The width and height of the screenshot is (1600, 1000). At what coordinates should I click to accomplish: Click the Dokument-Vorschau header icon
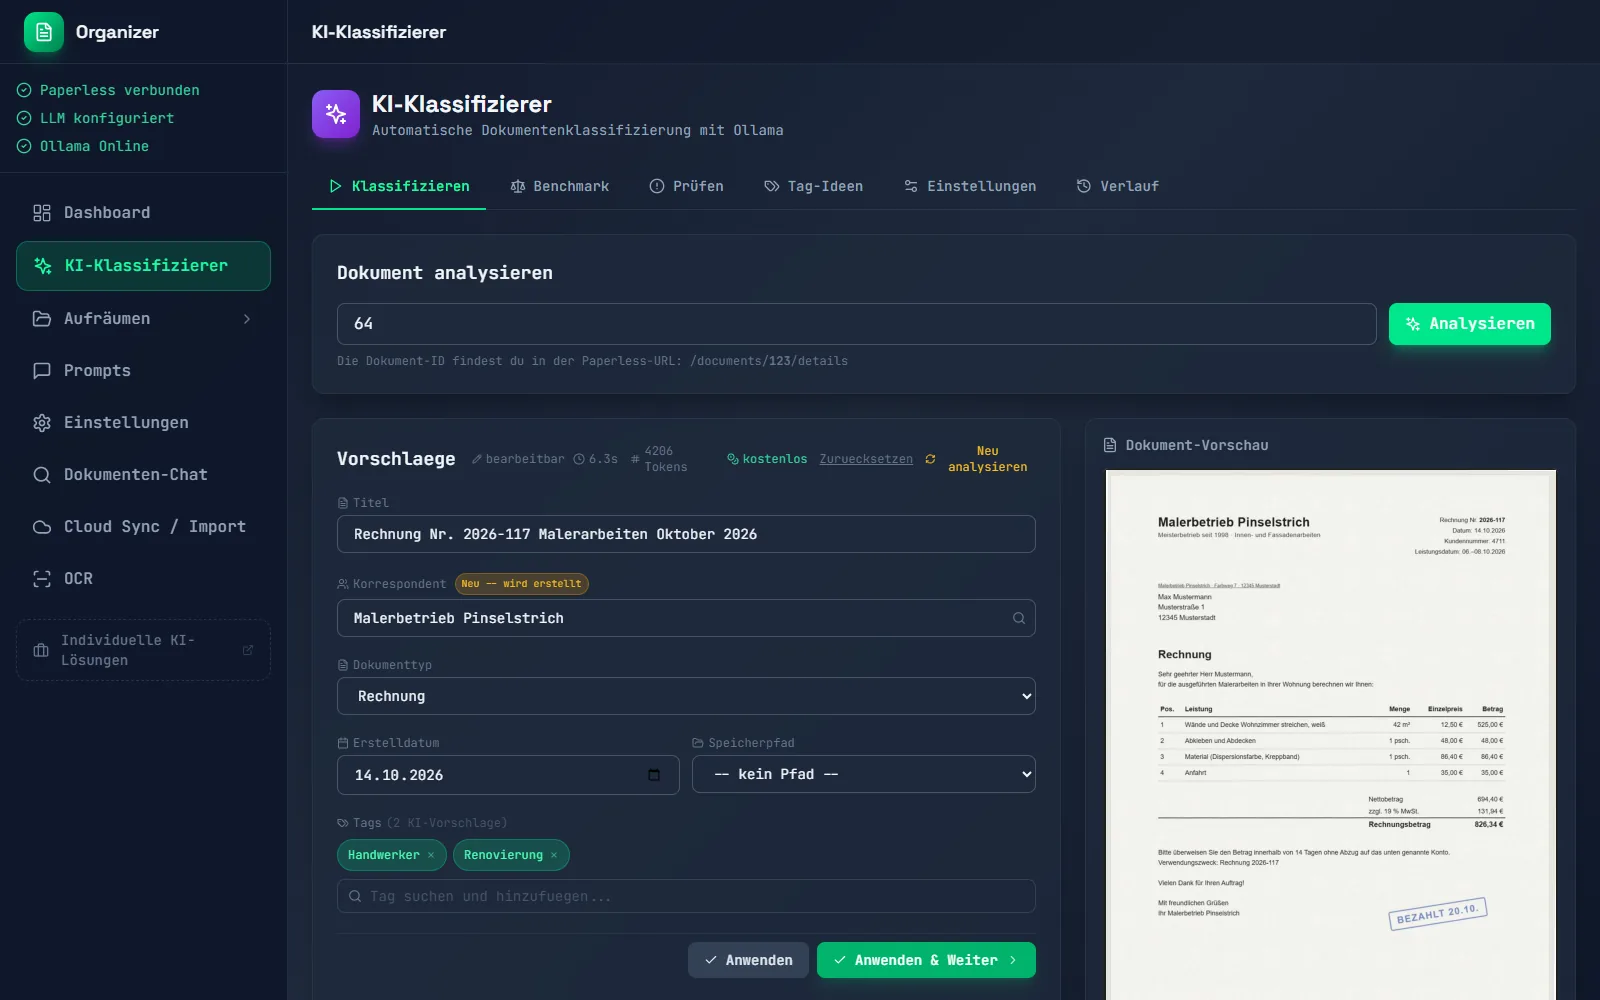(1110, 445)
